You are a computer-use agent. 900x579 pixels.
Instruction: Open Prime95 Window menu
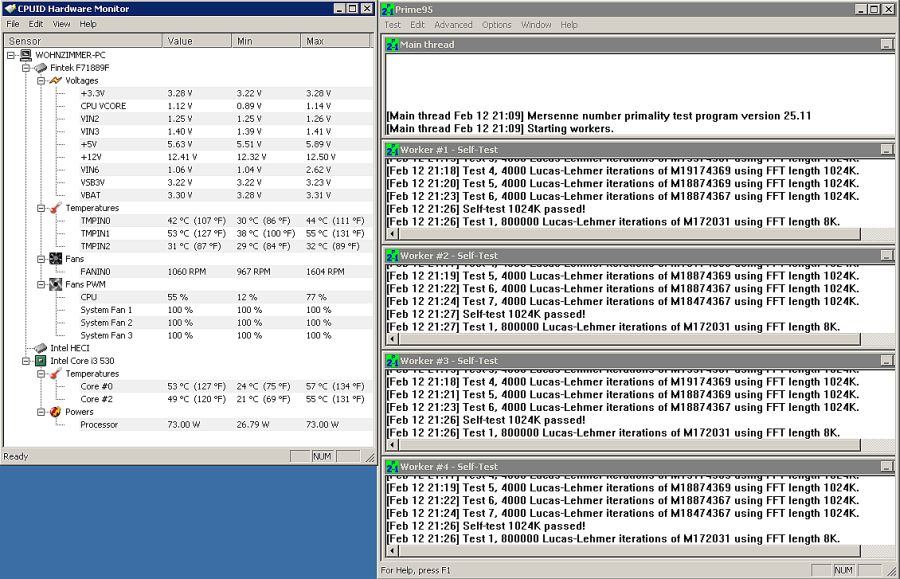click(x=536, y=25)
